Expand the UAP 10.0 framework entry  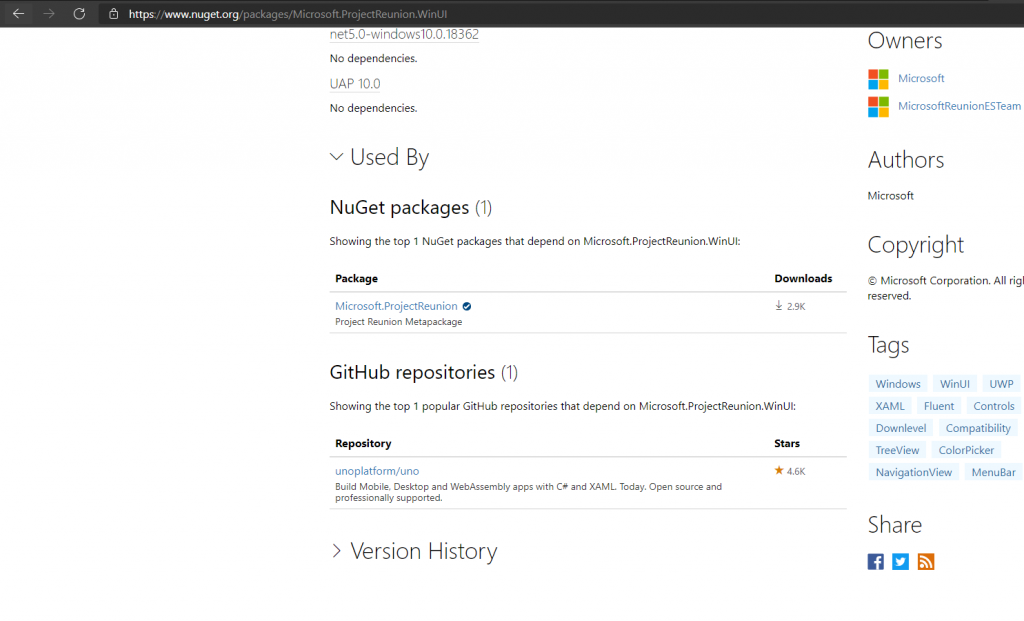click(354, 84)
